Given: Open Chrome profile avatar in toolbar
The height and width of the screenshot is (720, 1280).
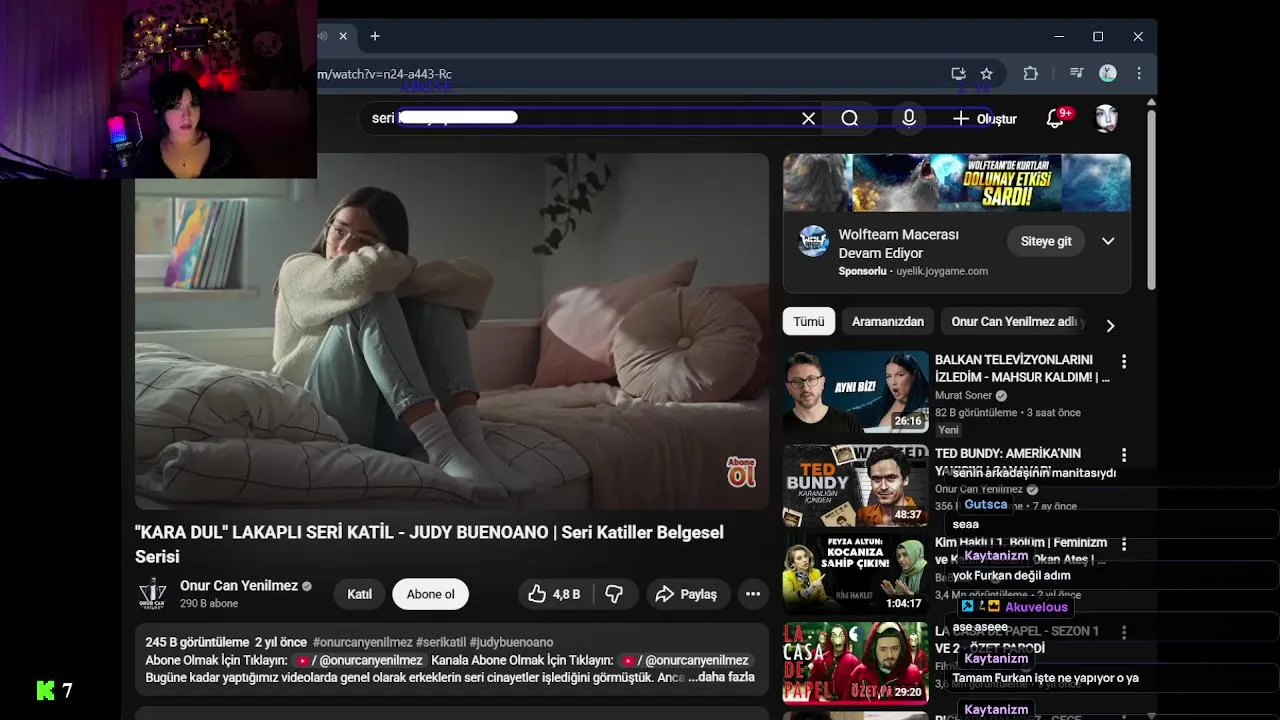Looking at the screenshot, I should pyautogui.click(x=1107, y=74).
